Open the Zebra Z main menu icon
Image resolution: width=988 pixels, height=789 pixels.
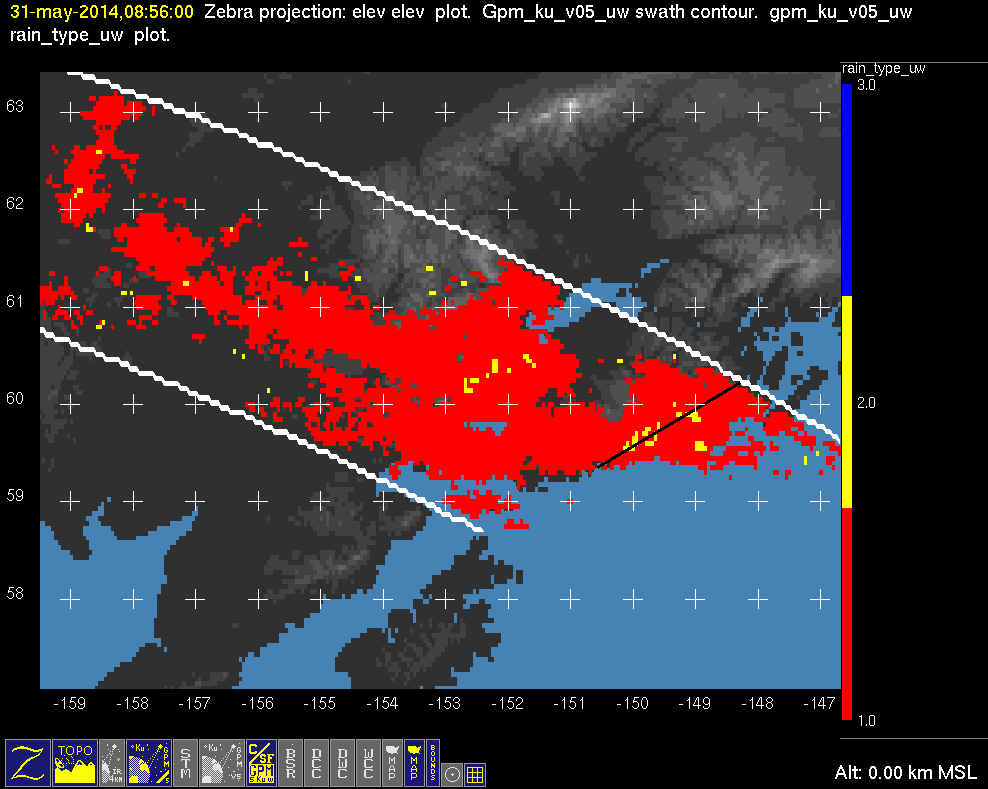(x=28, y=761)
